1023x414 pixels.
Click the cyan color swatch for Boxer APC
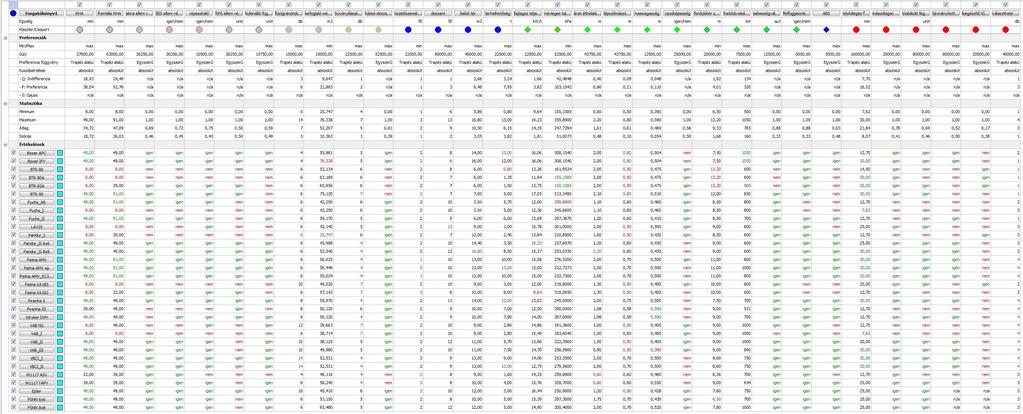point(60,153)
